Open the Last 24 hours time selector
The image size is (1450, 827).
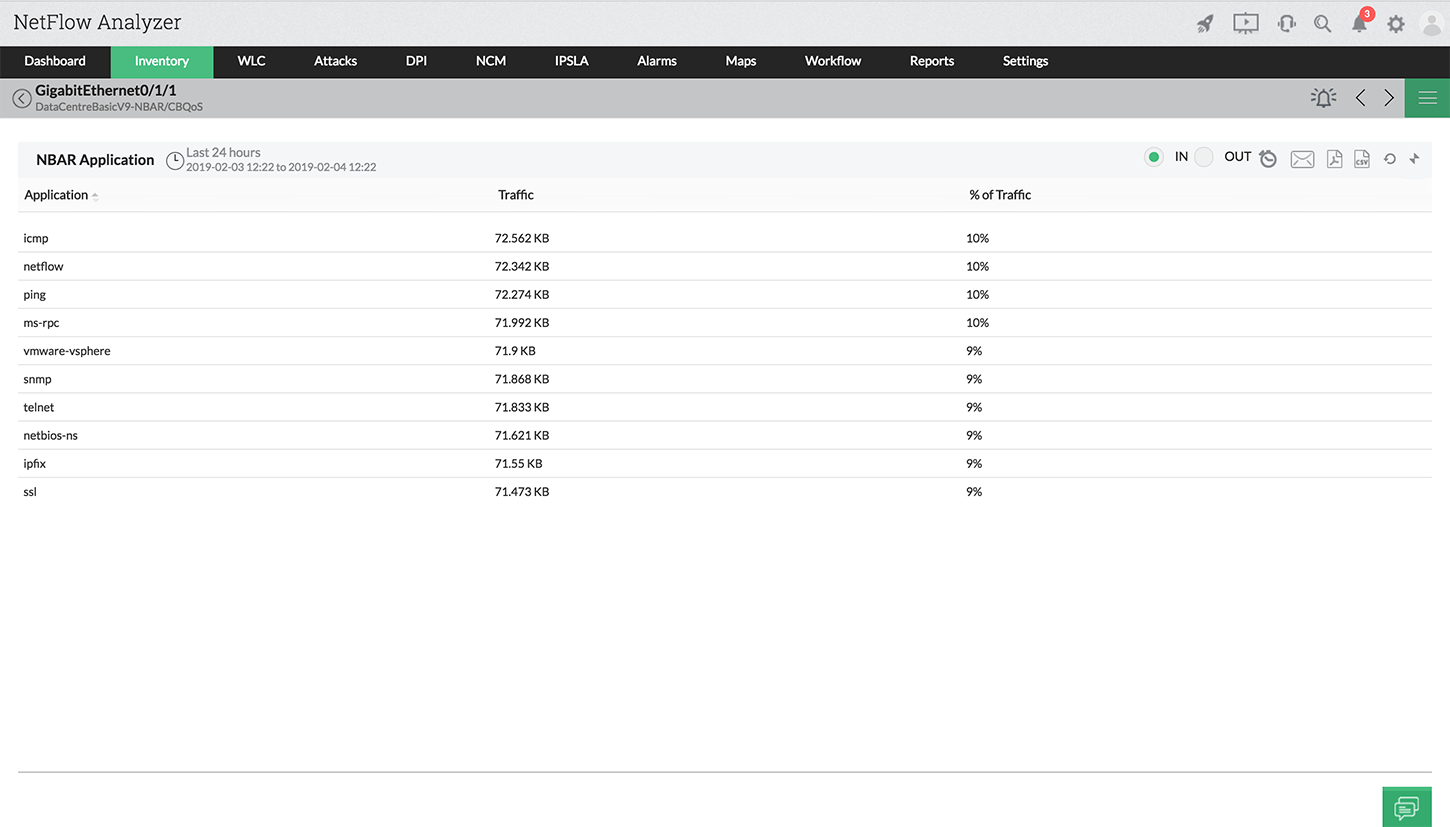point(175,160)
